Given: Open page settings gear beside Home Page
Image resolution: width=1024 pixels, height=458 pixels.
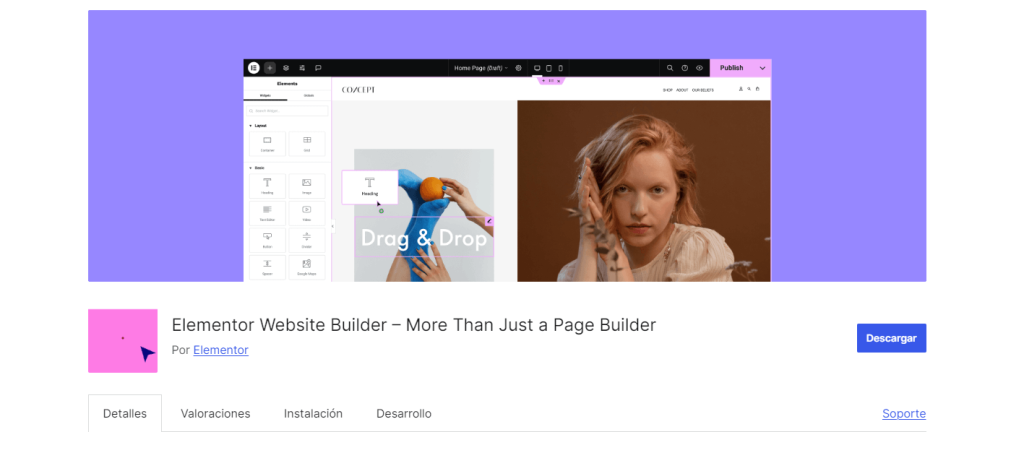Looking at the screenshot, I should pos(519,68).
